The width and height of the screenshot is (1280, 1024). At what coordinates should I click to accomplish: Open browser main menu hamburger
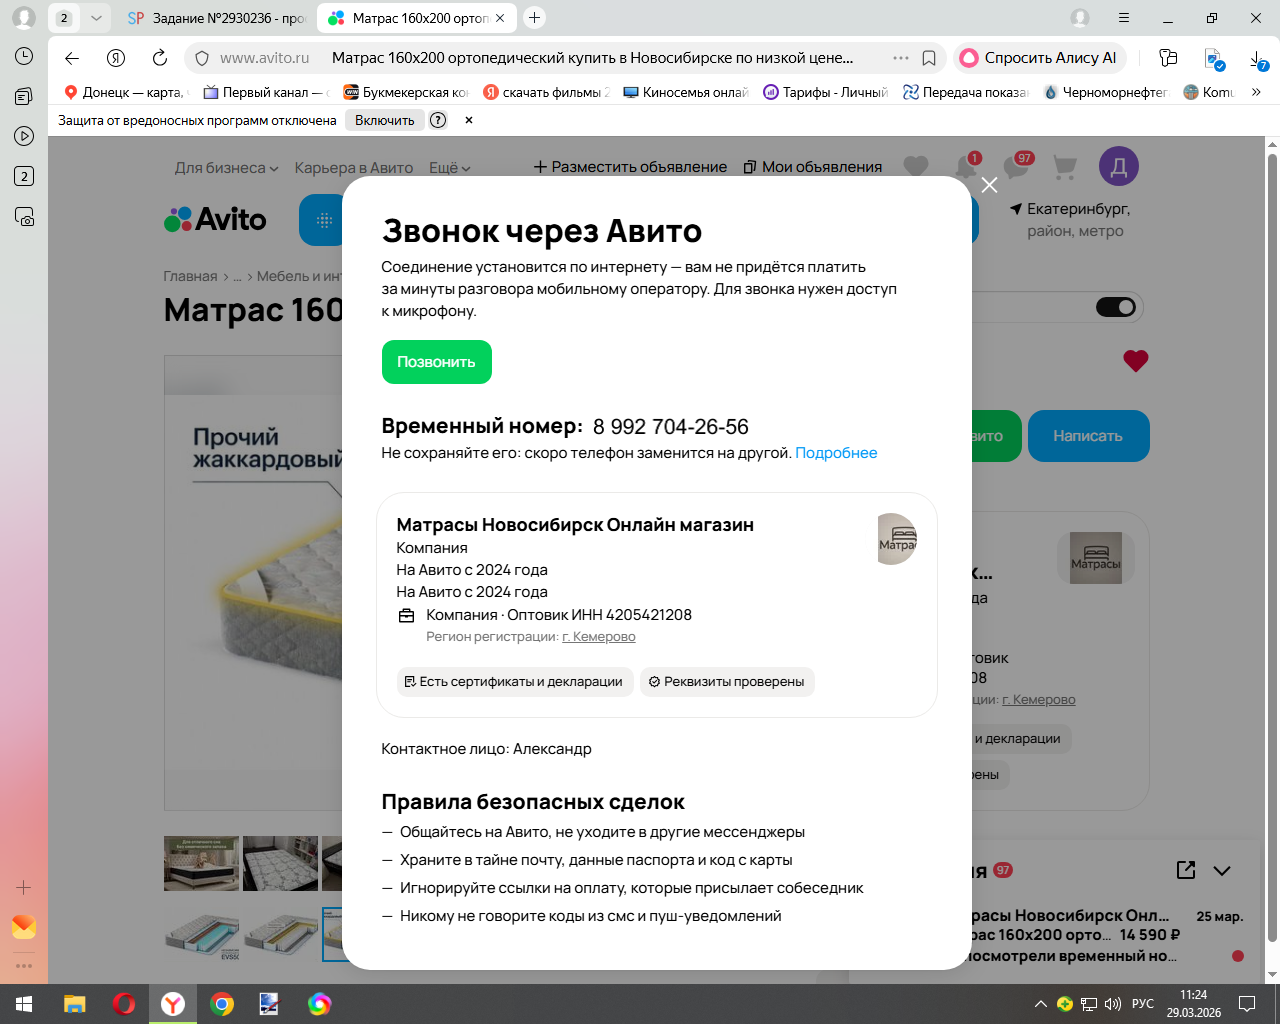[1124, 18]
